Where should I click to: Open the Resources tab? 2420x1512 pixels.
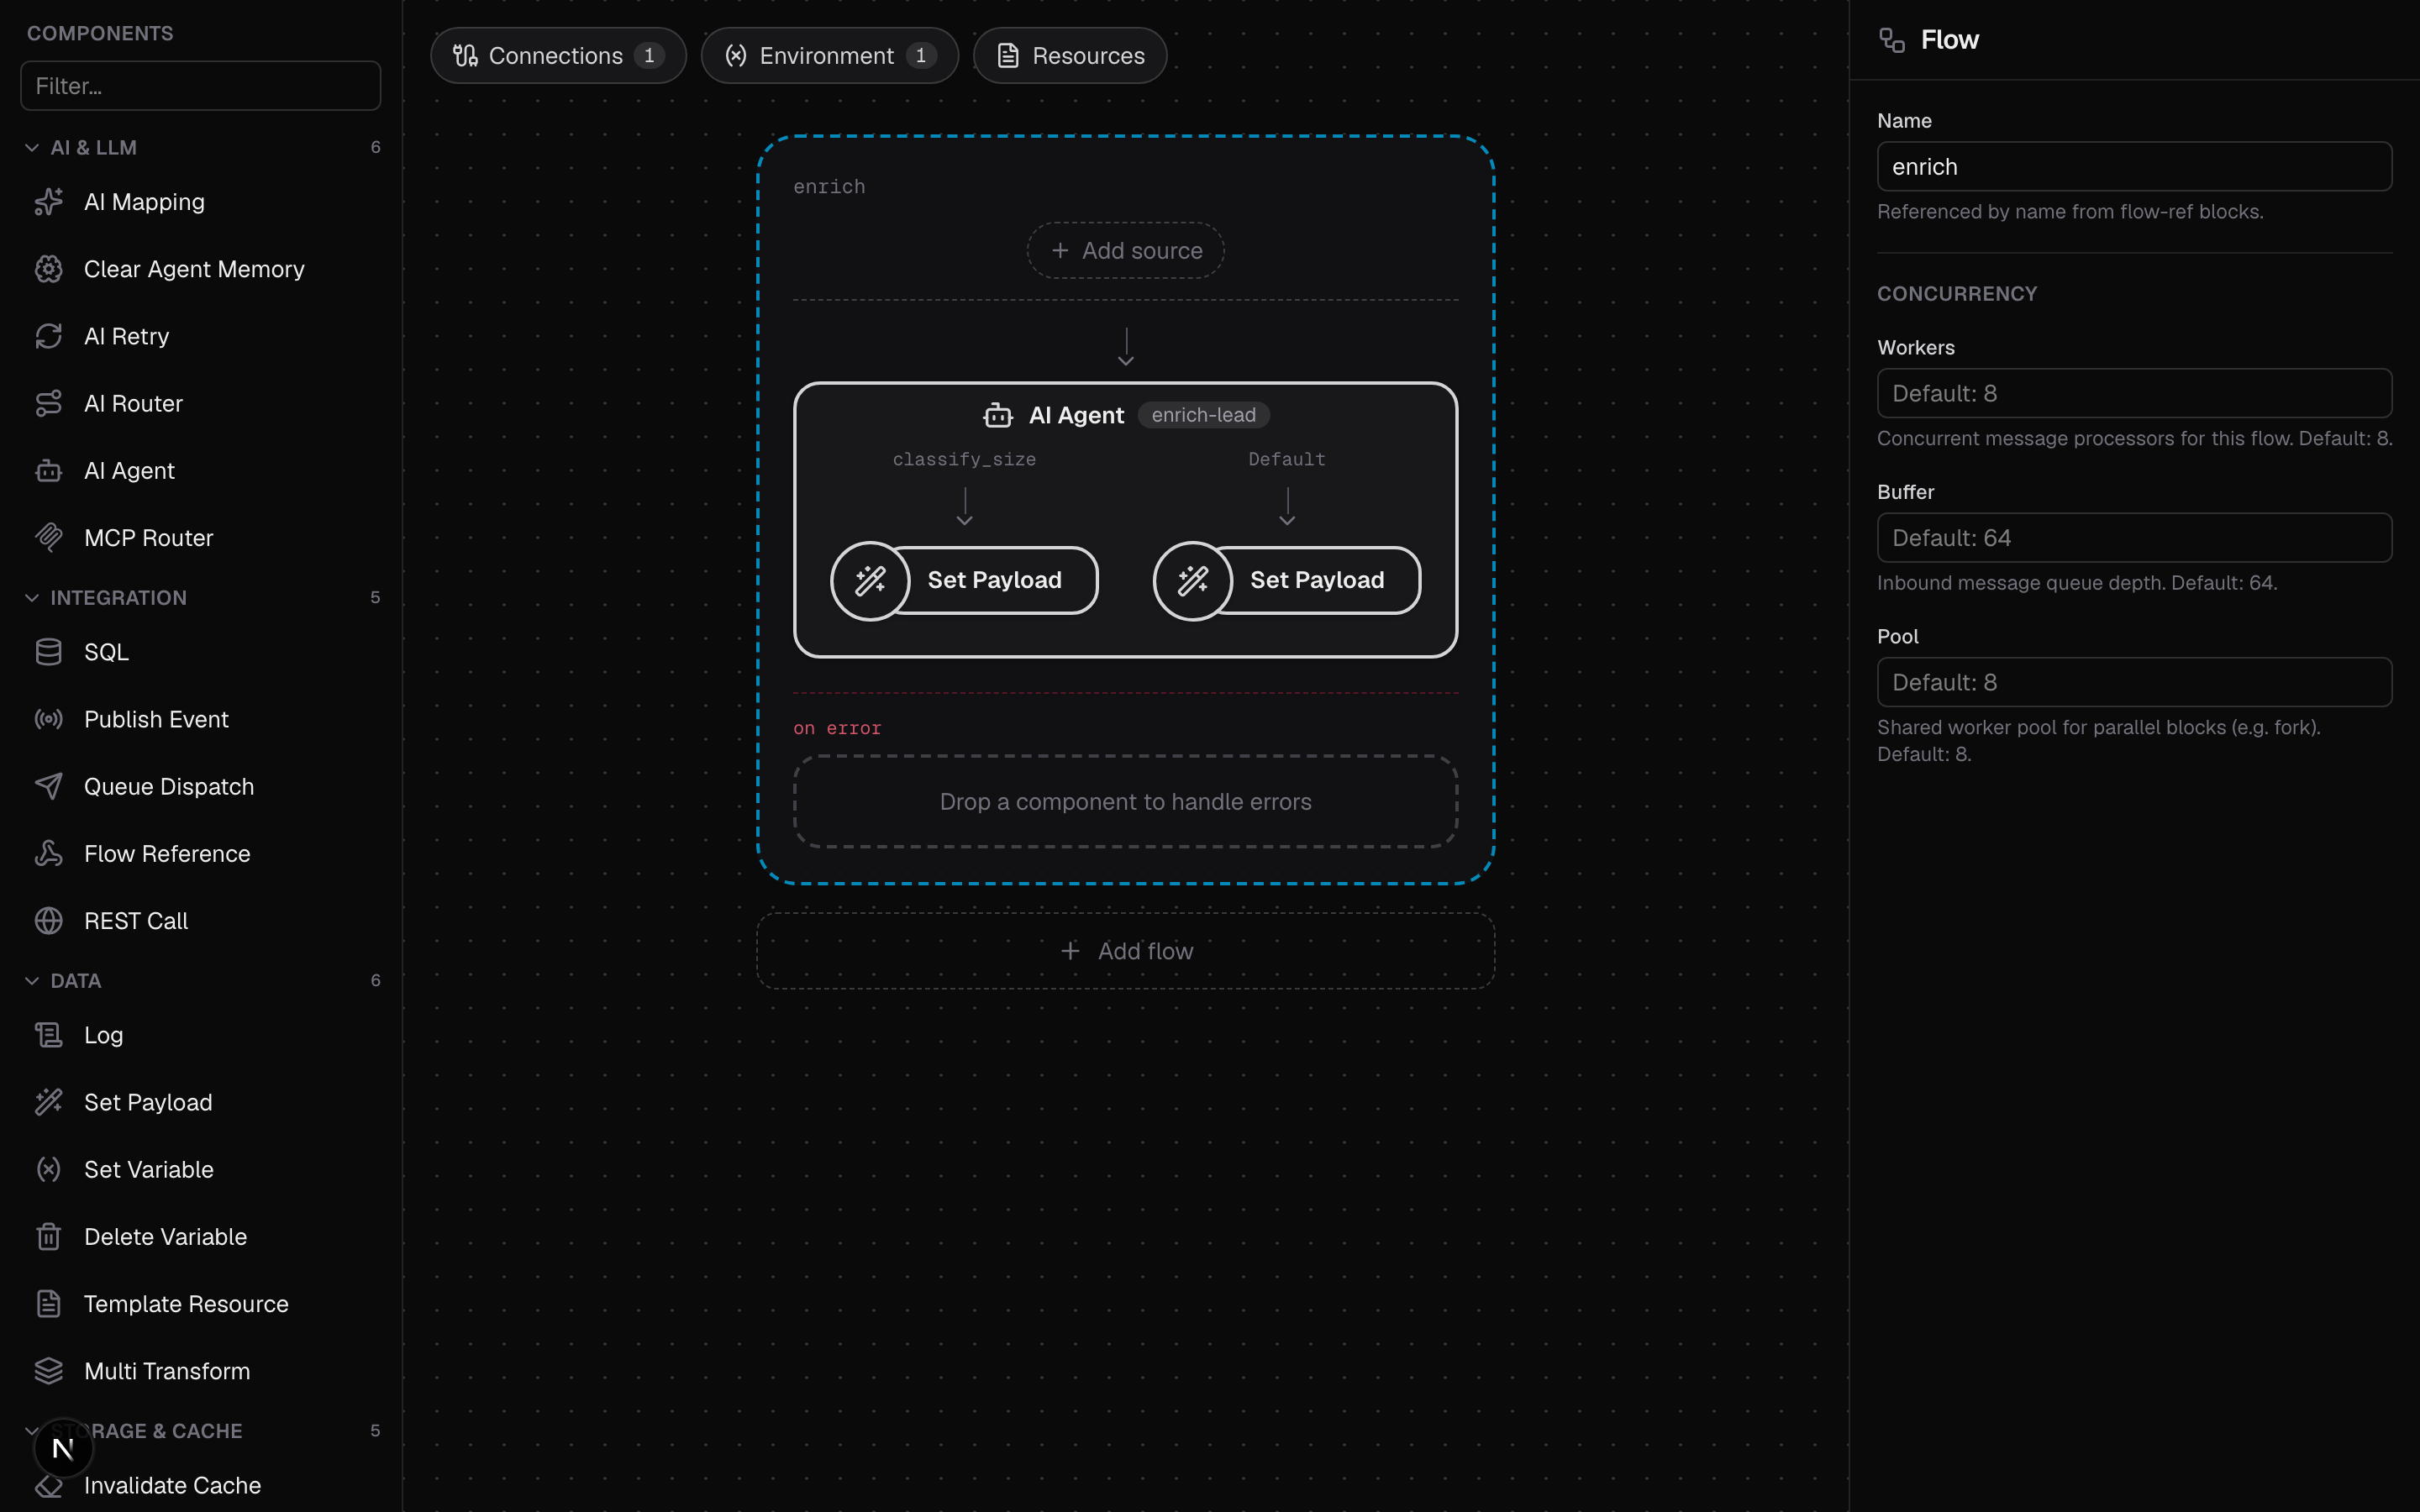click(1070, 55)
